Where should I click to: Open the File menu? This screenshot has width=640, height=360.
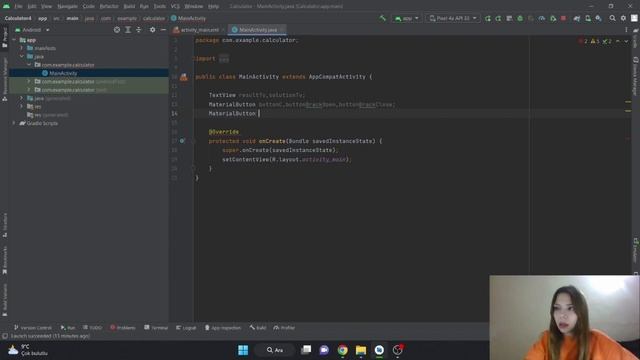coord(18,6)
